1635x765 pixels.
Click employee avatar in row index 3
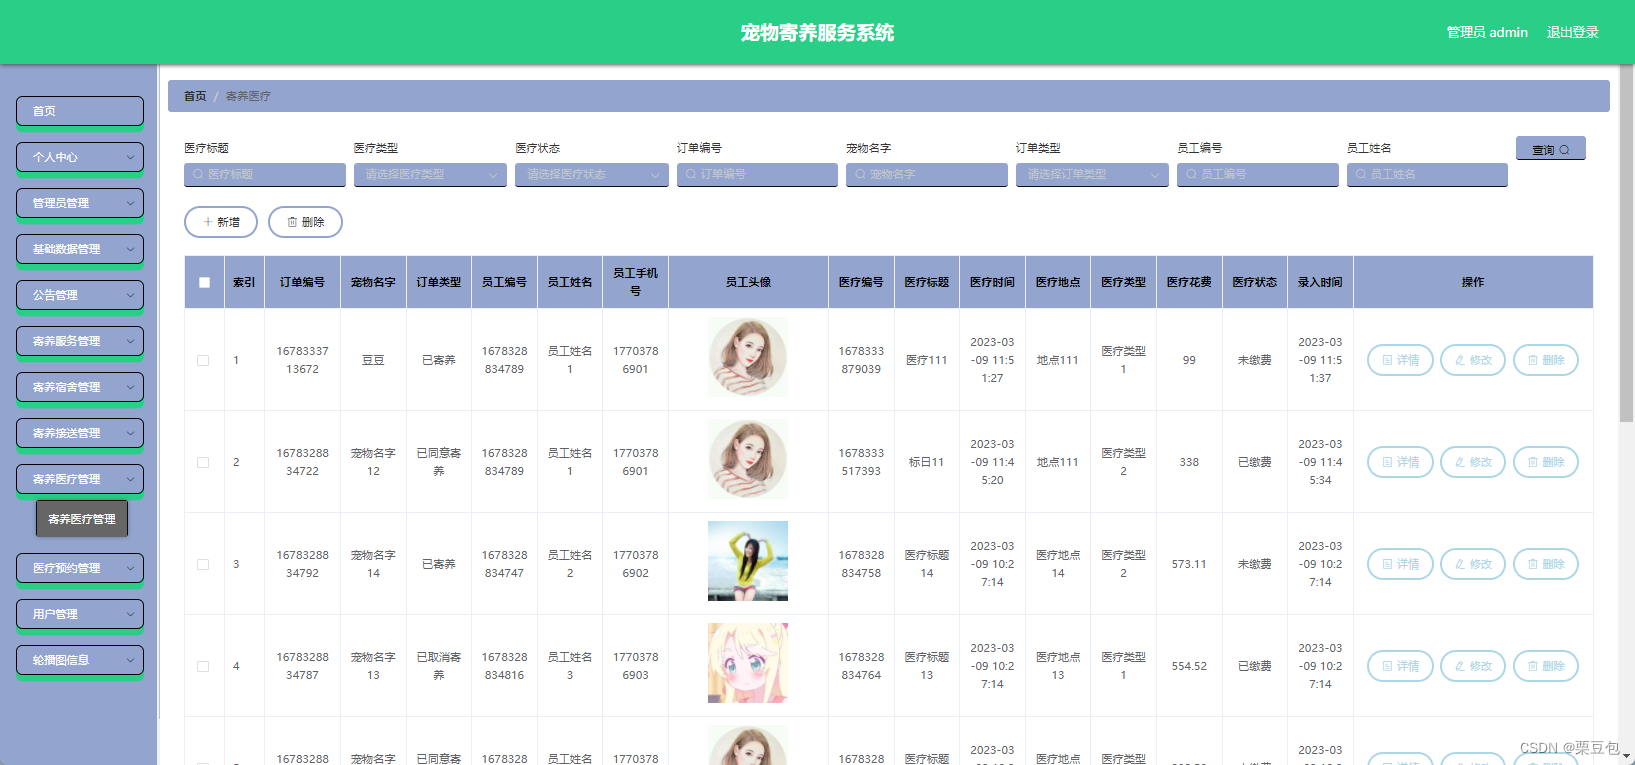(x=748, y=561)
